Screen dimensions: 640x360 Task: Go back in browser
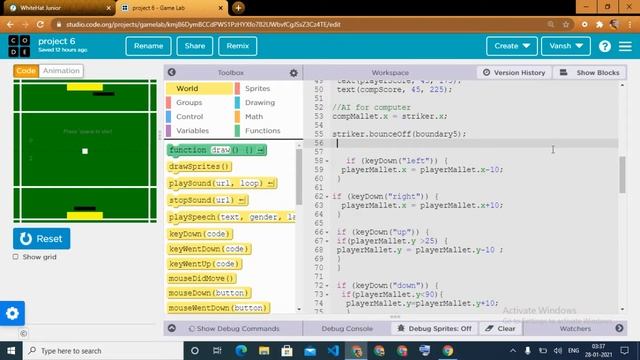click(10, 24)
